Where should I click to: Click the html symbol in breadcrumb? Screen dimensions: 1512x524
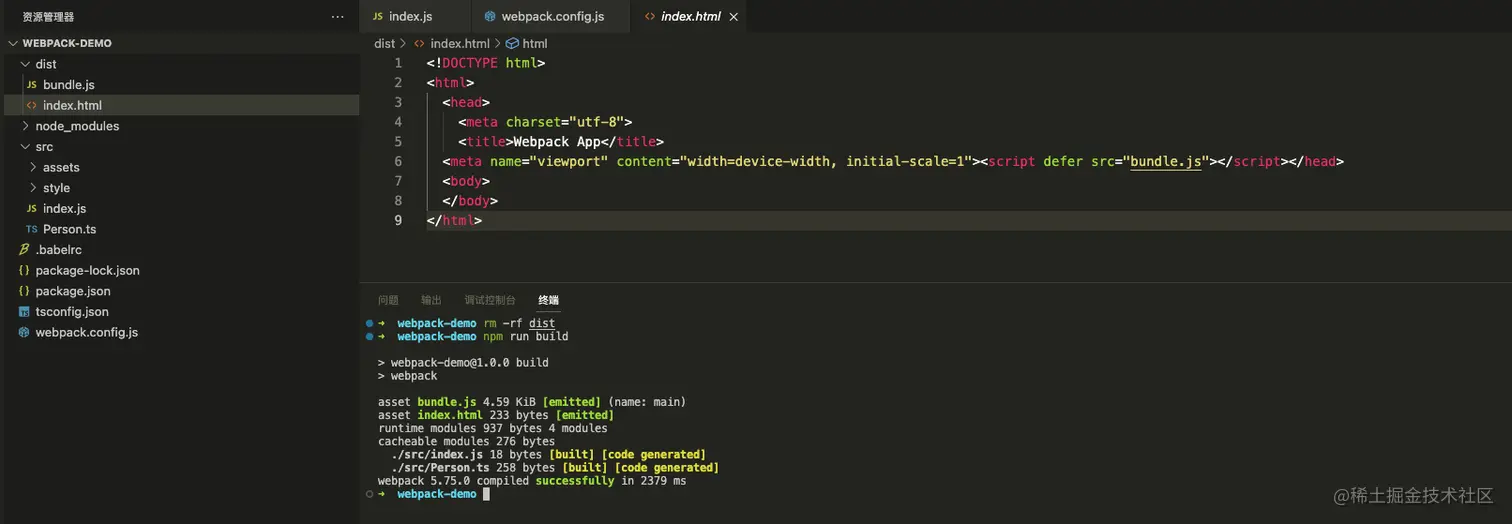coord(535,43)
